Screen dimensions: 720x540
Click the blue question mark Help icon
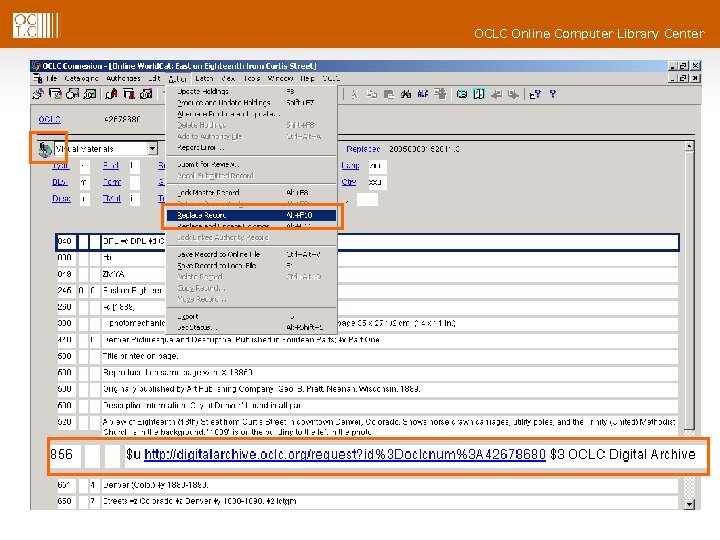(552, 94)
